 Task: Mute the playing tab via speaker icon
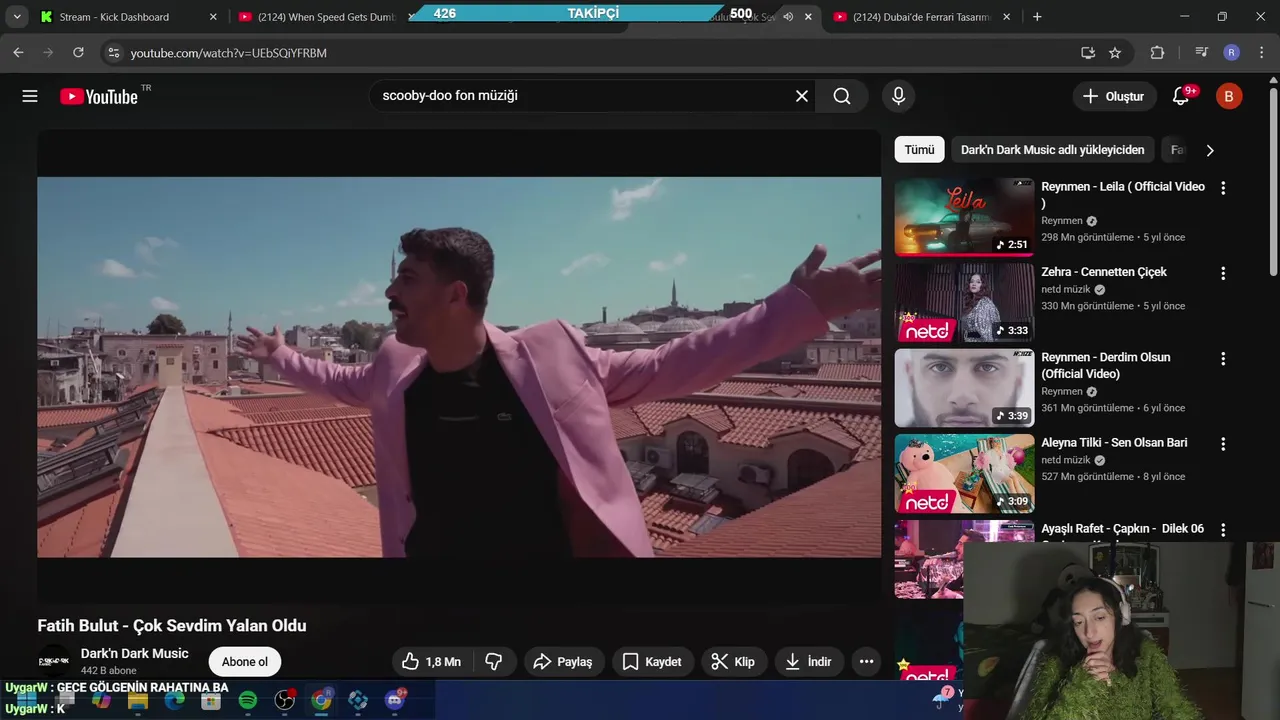pos(788,17)
